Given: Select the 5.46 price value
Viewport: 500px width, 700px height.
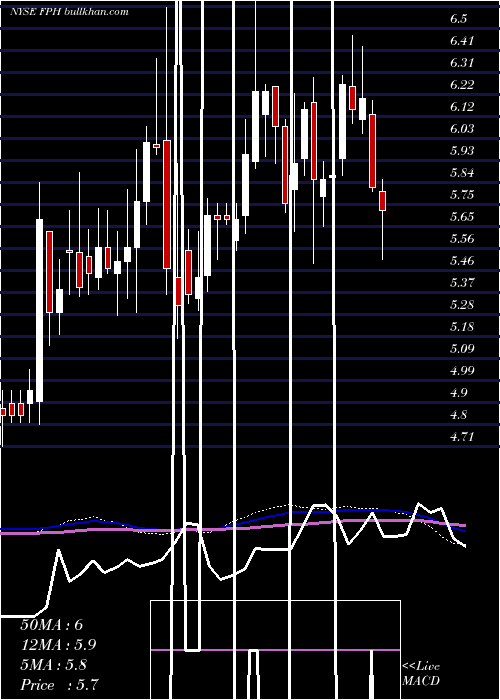Looking at the screenshot, I should click(462, 261).
